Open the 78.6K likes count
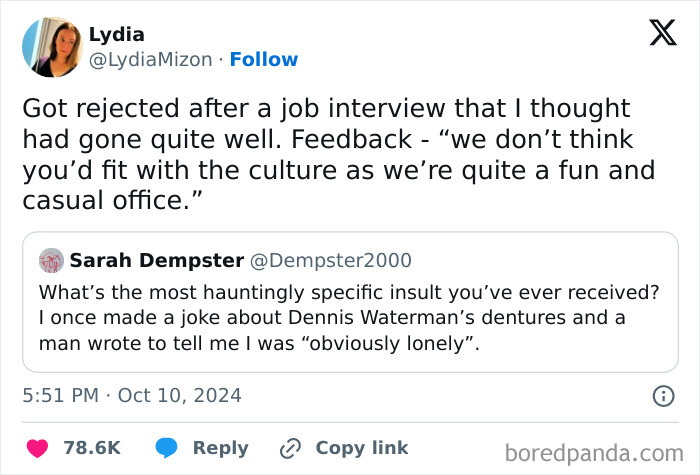 (x=92, y=448)
